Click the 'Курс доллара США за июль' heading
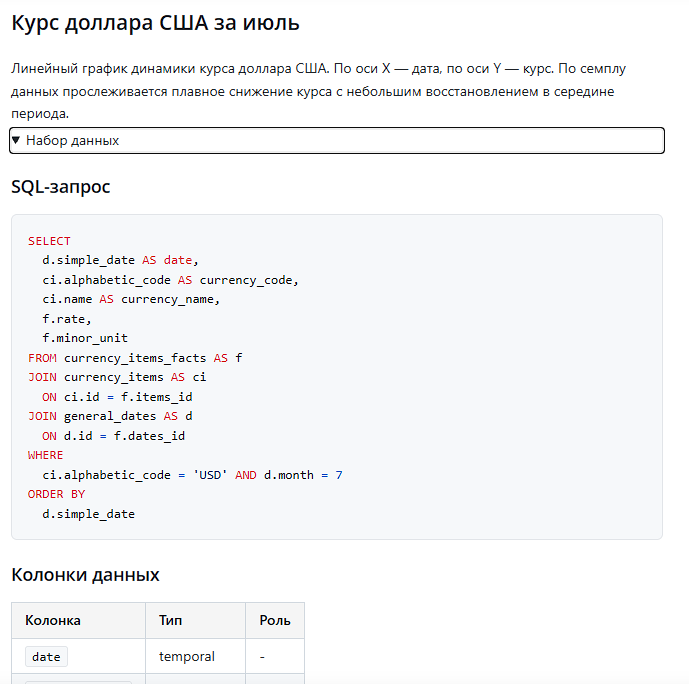Viewport: 689px width, 684px height. (155, 23)
